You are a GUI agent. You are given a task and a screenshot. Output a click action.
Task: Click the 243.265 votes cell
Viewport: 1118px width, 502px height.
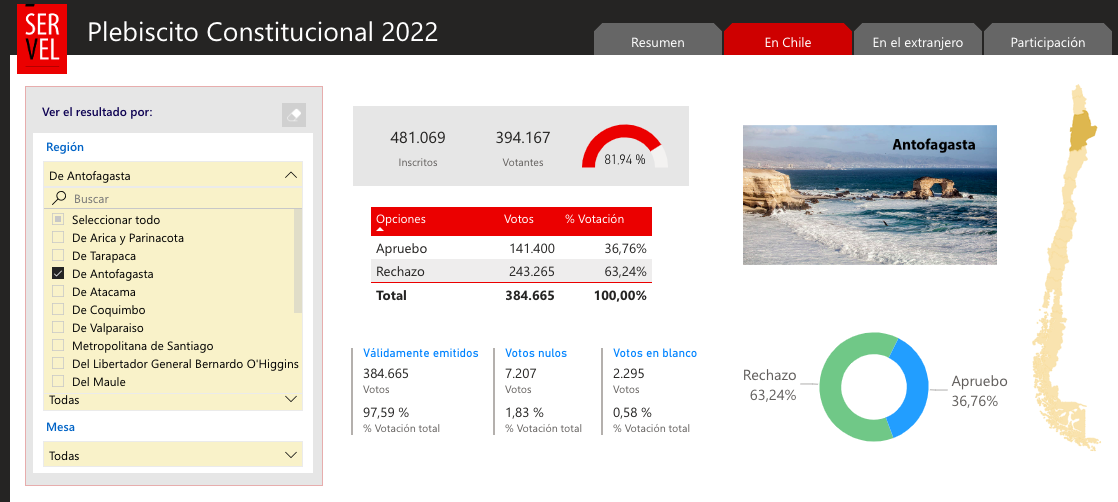[x=532, y=271]
